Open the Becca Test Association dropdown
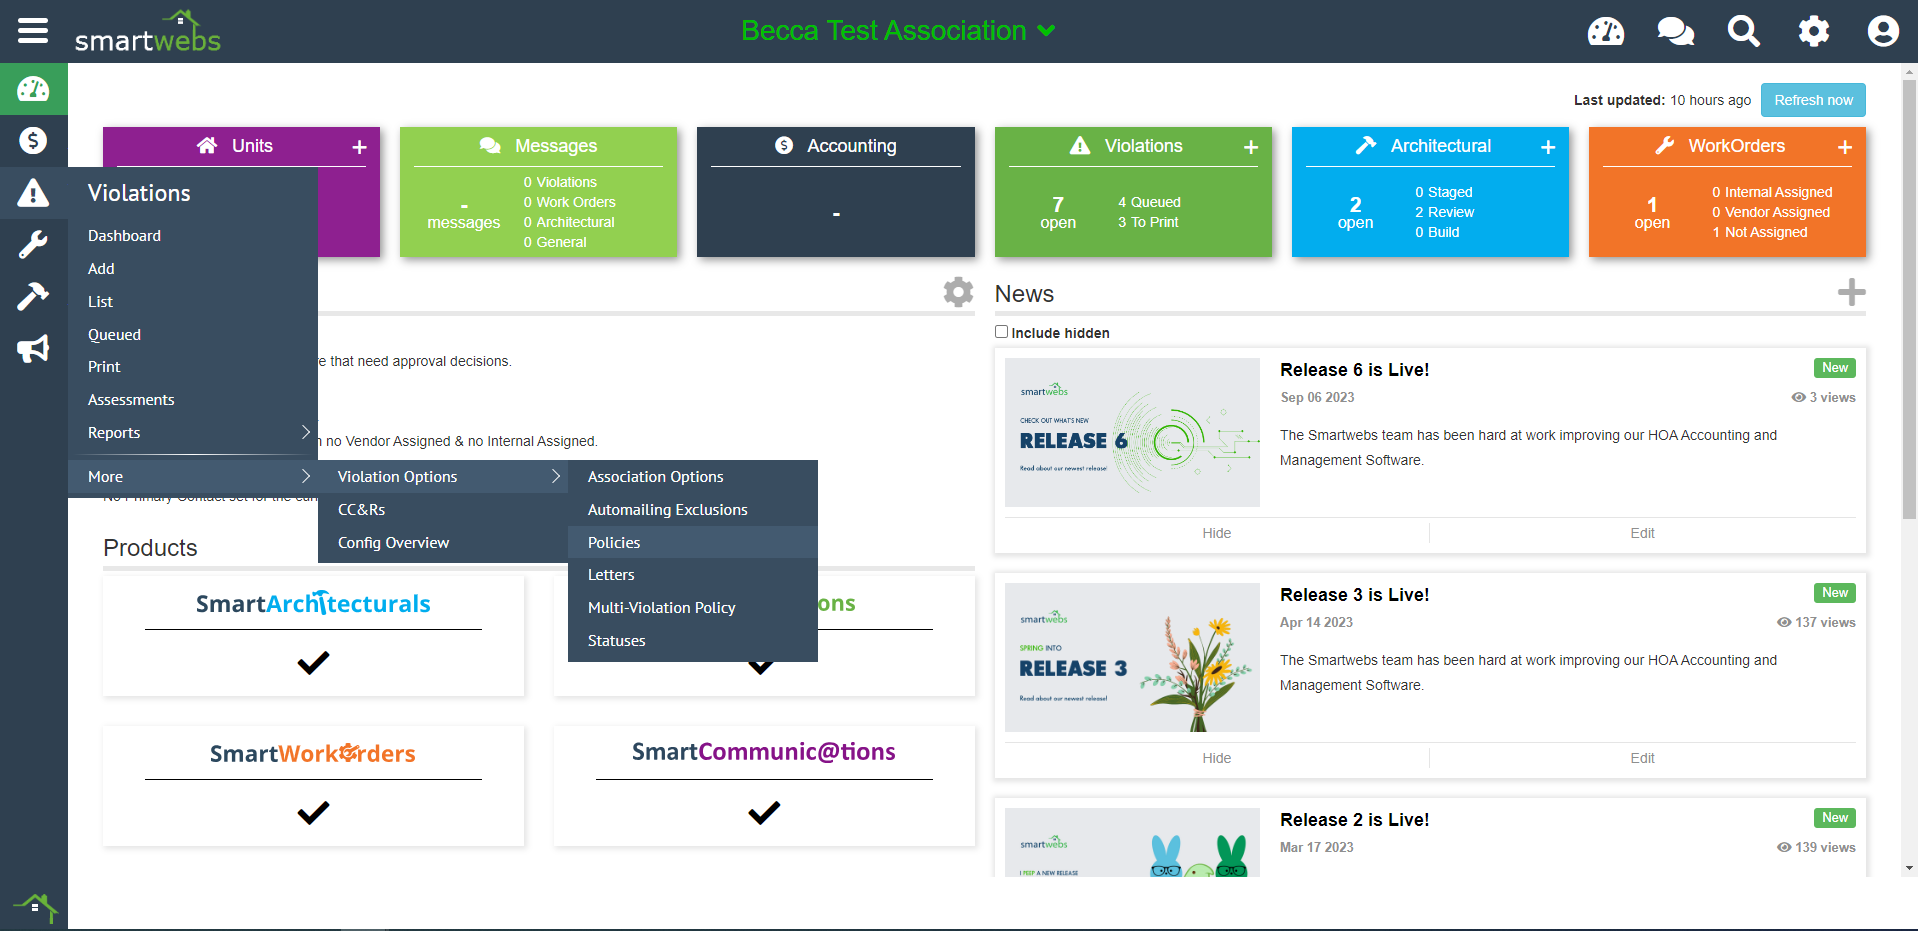The width and height of the screenshot is (1918, 931). click(x=898, y=31)
